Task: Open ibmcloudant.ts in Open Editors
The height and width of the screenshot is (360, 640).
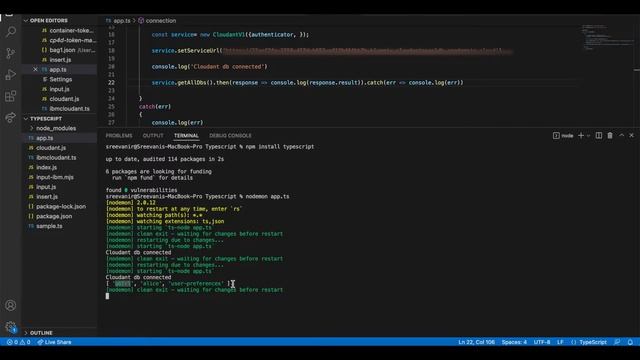Action: (x=69, y=109)
